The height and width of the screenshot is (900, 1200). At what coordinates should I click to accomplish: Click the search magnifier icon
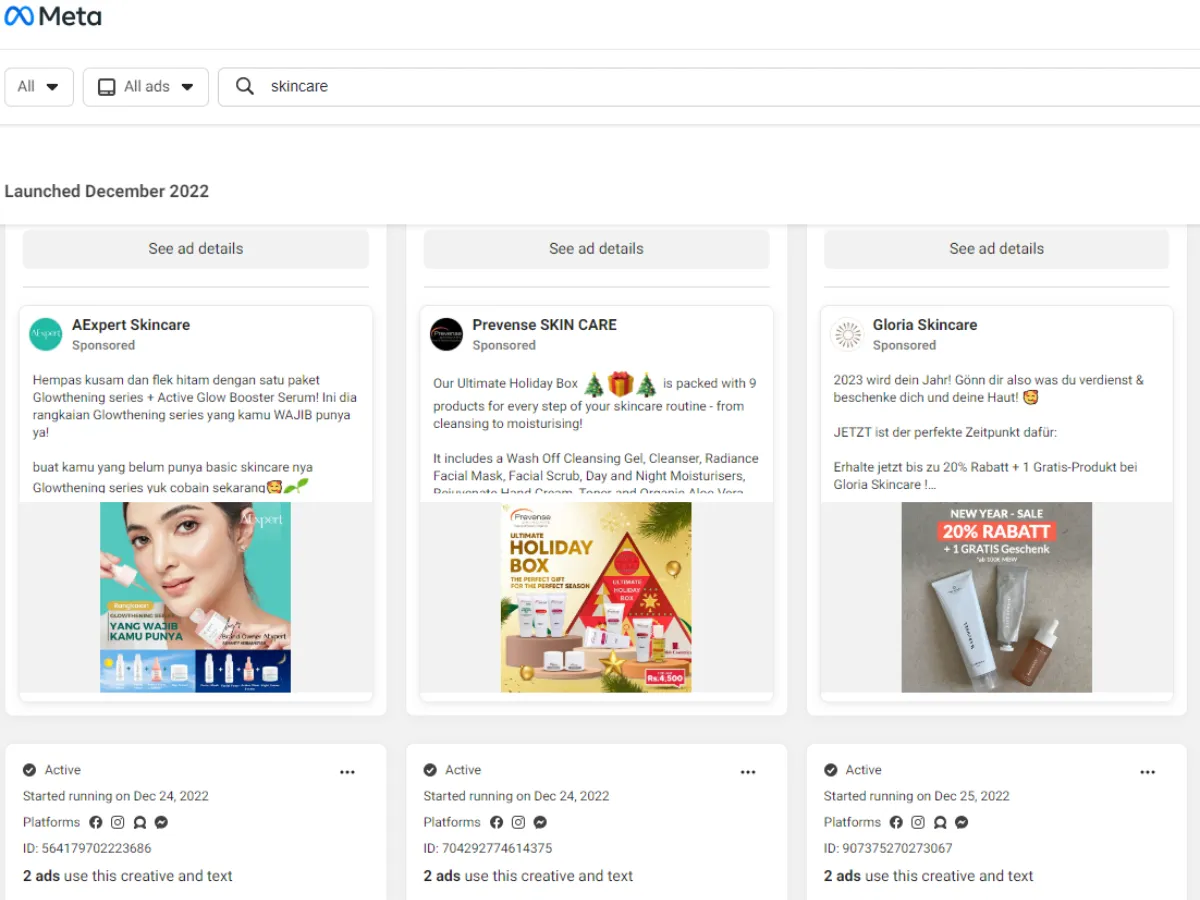tap(244, 86)
